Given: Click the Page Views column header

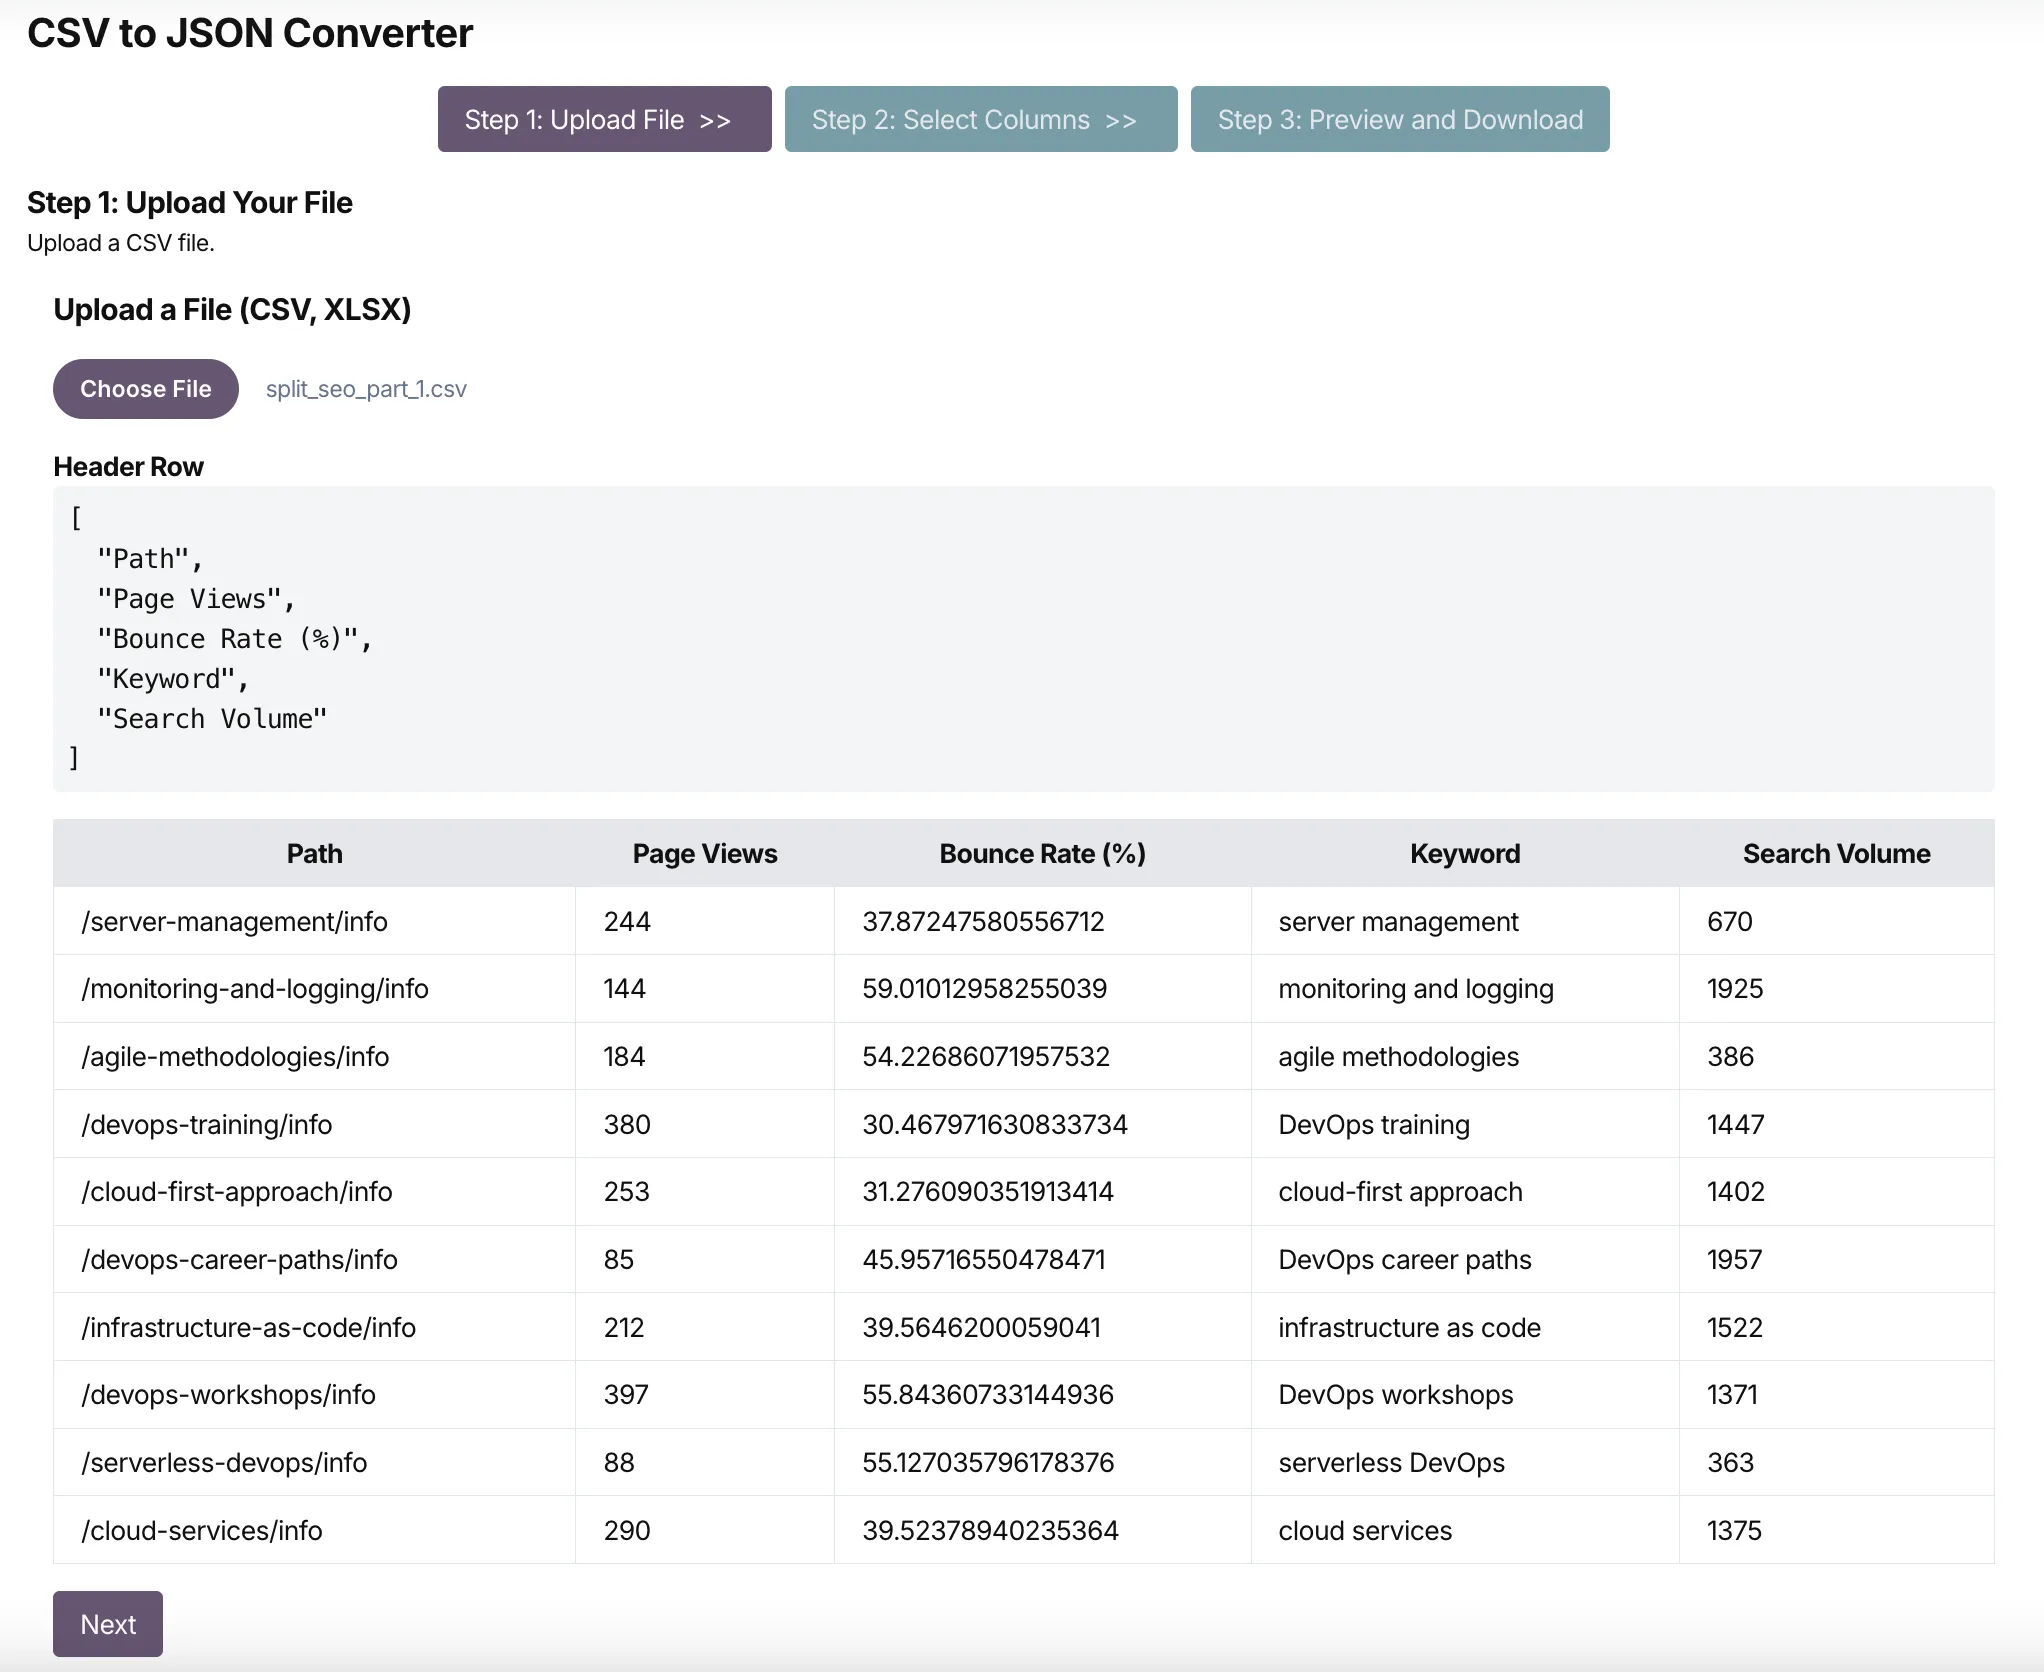Looking at the screenshot, I should point(704,853).
